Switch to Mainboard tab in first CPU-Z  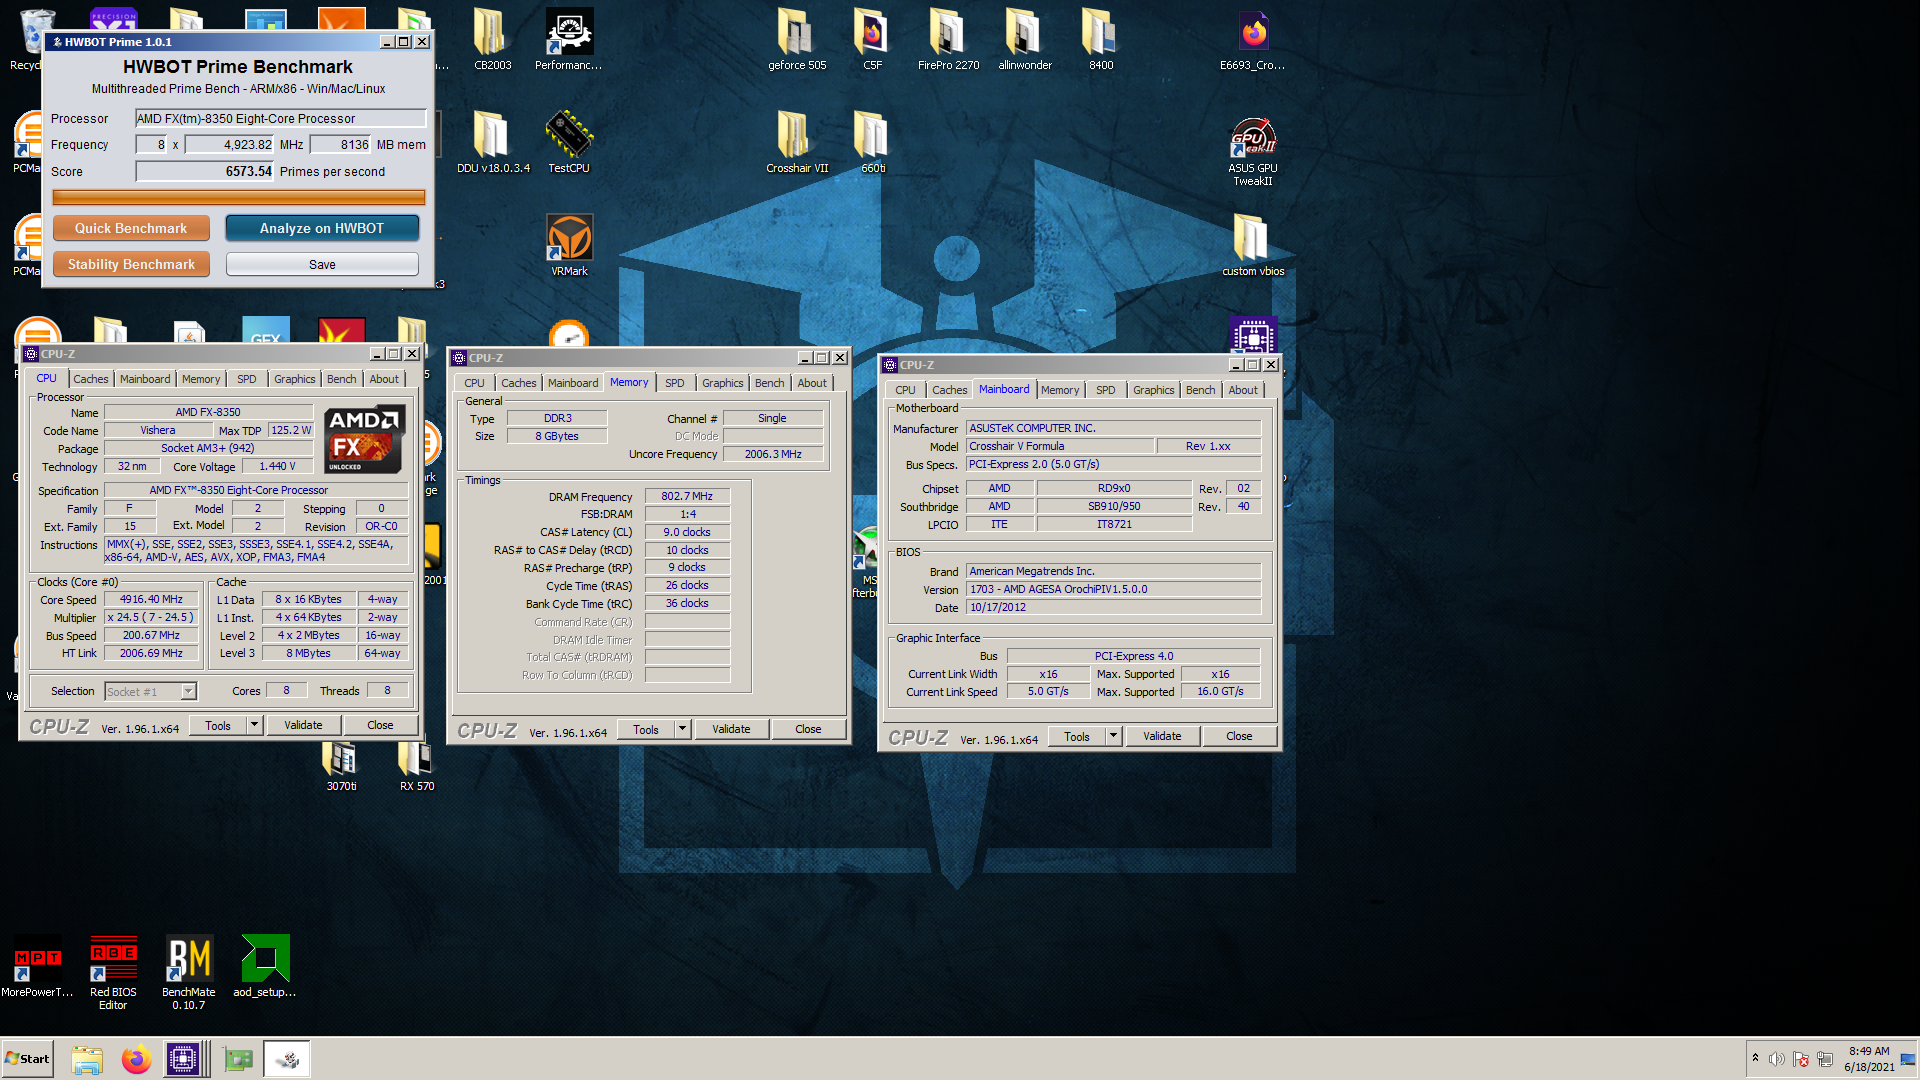pyautogui.click(x=145, y=379)
